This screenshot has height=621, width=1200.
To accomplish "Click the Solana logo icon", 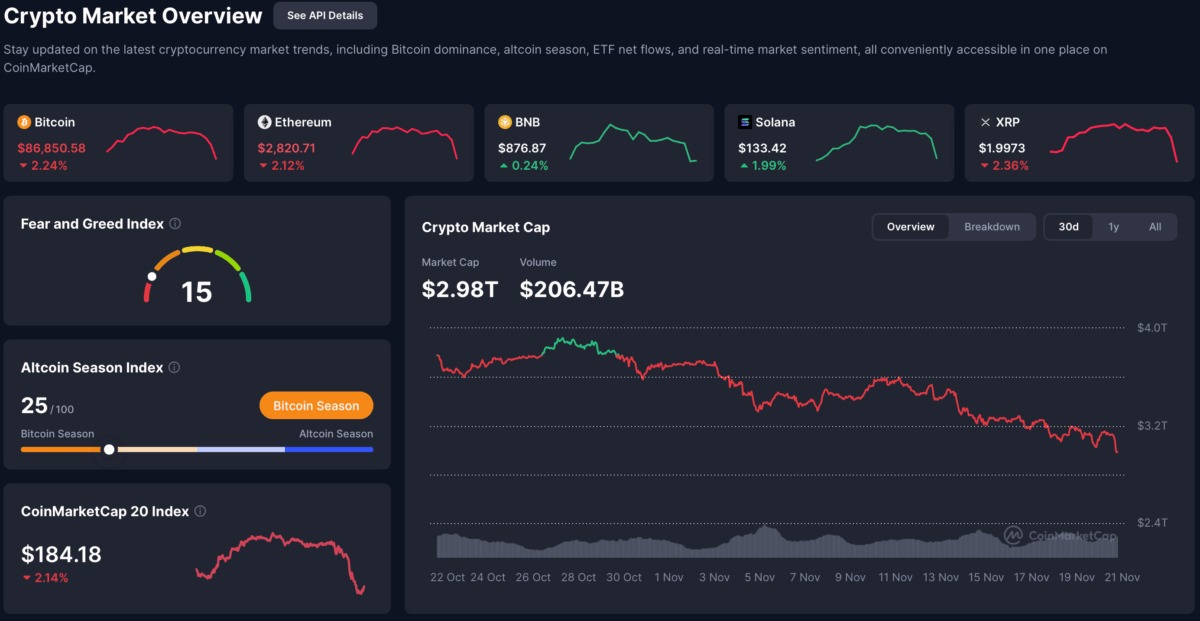I will pyautogui.click(x=745, y=122).
